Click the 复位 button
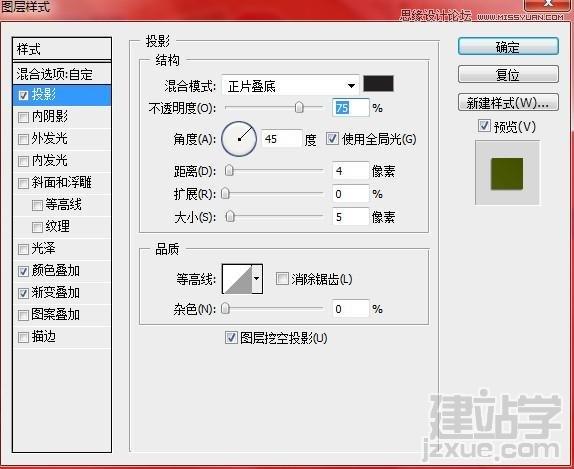 [508, 75]
